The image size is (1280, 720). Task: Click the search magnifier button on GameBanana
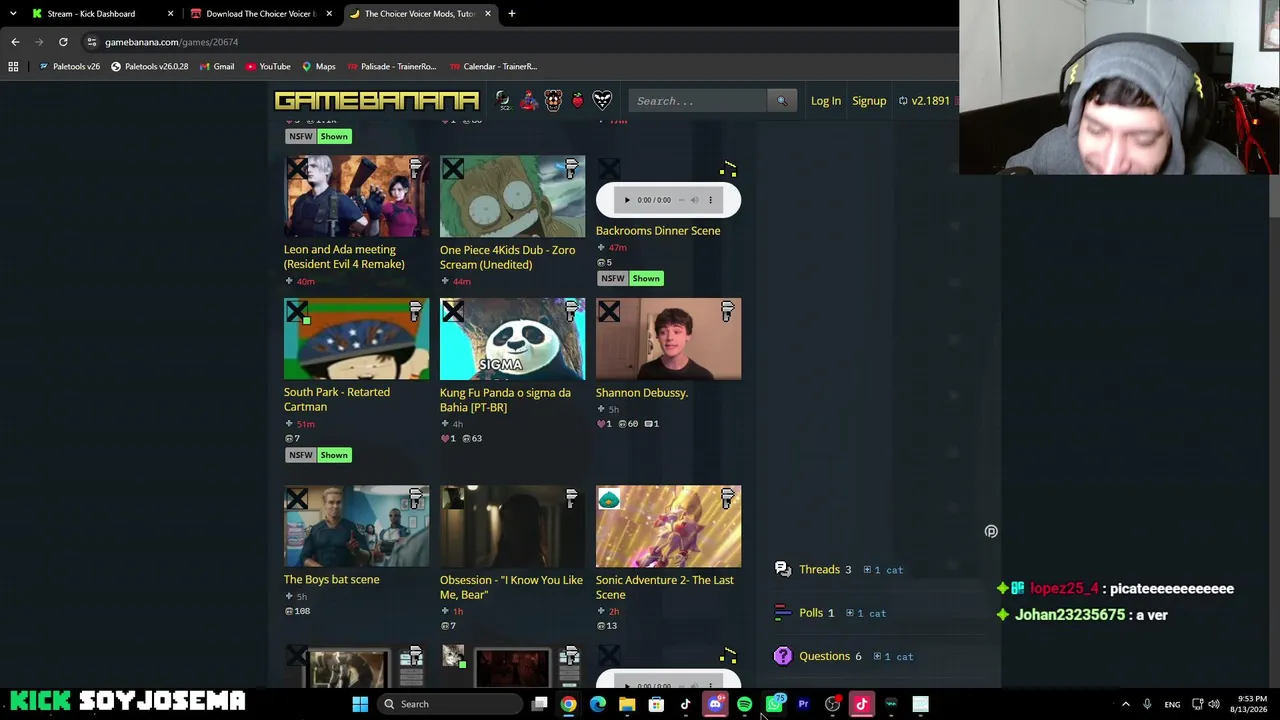click(x=782, y=101)
